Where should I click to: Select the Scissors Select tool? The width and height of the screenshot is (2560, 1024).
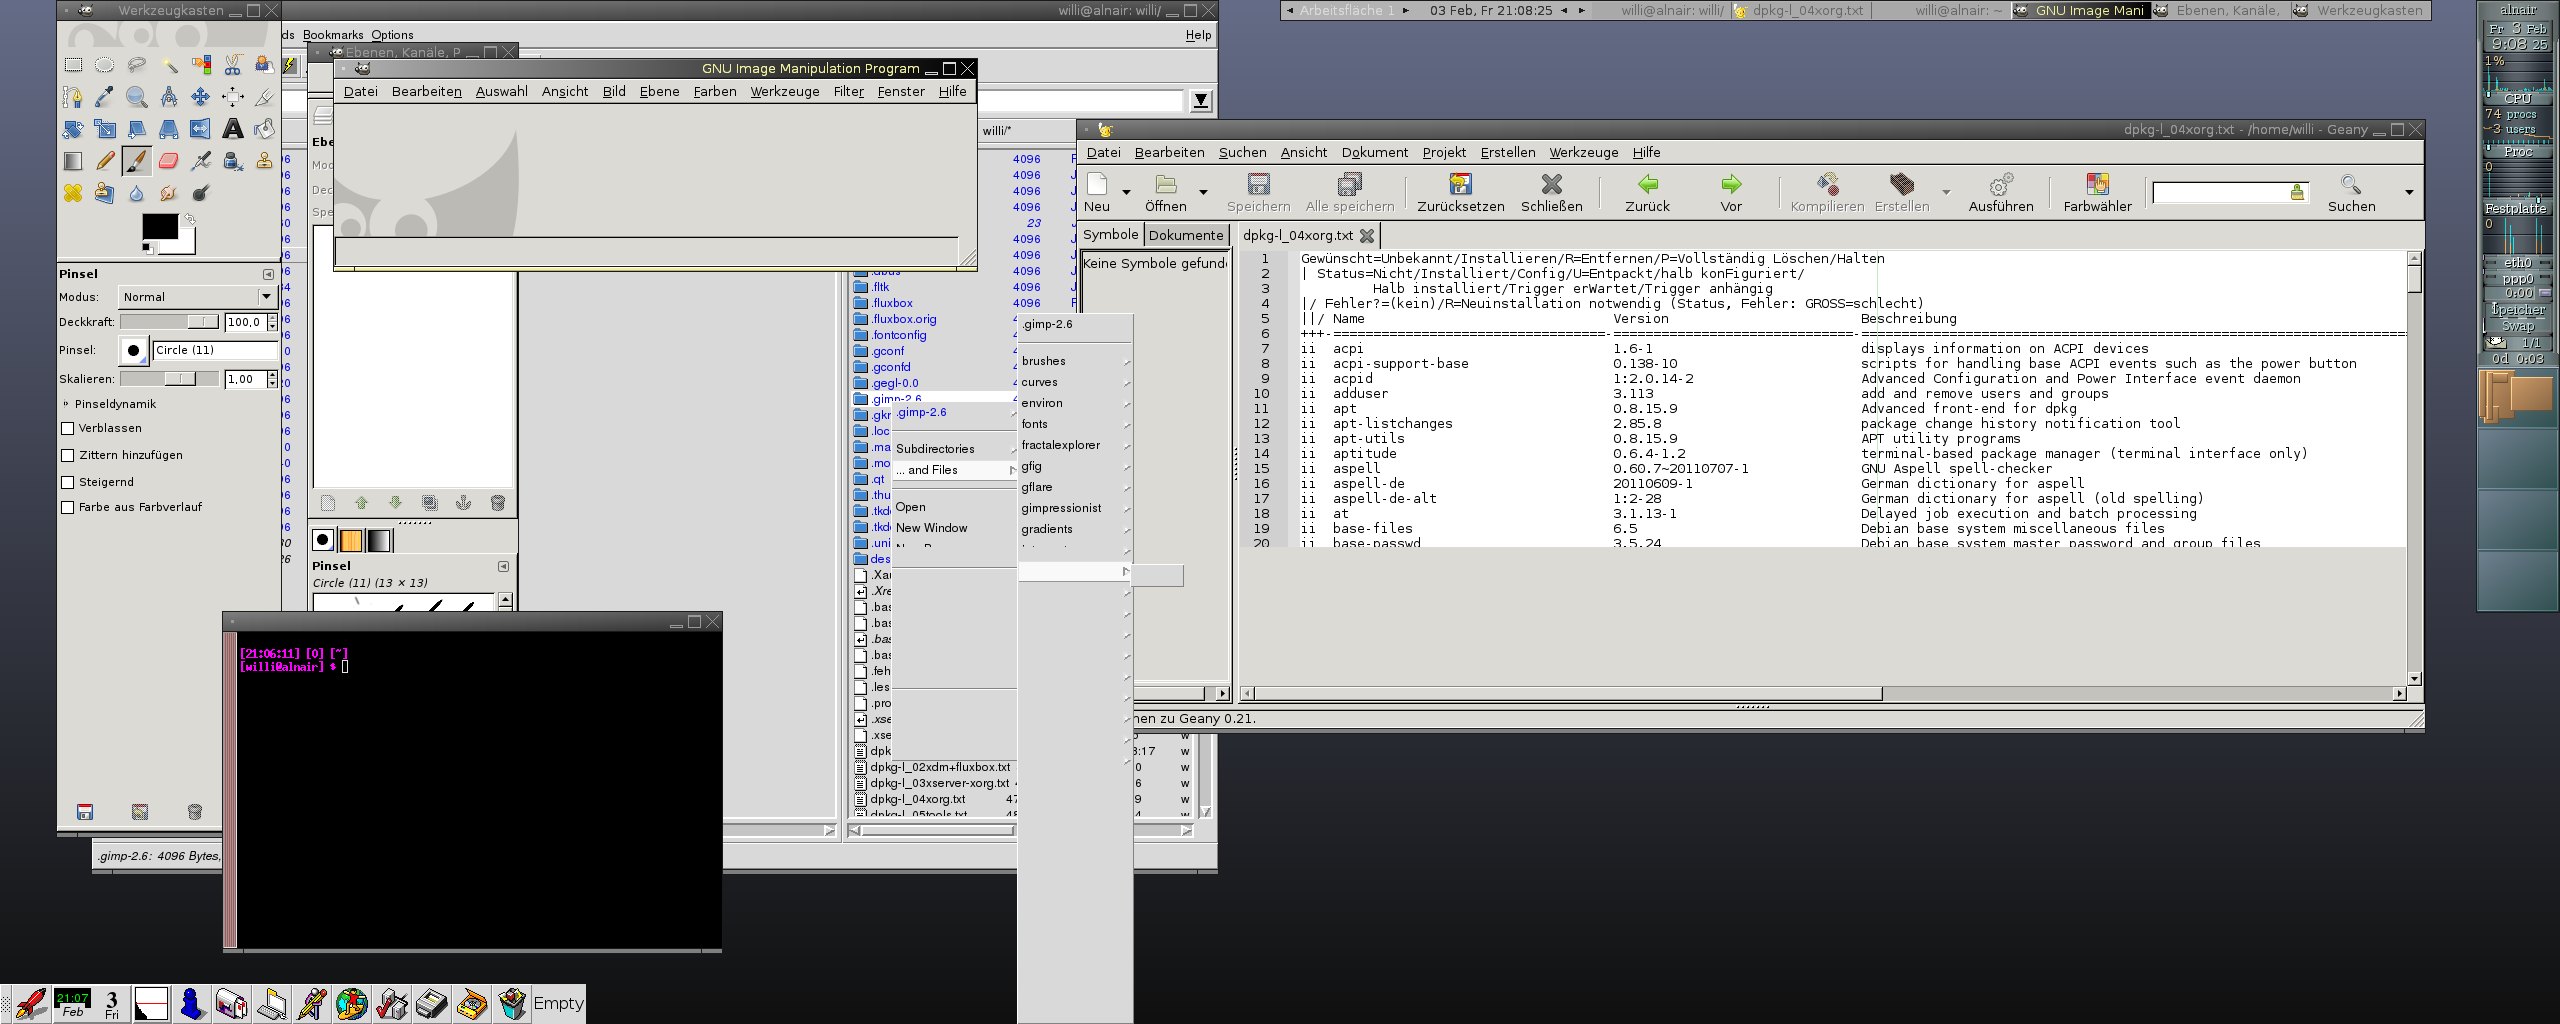[x=233, y=65]
